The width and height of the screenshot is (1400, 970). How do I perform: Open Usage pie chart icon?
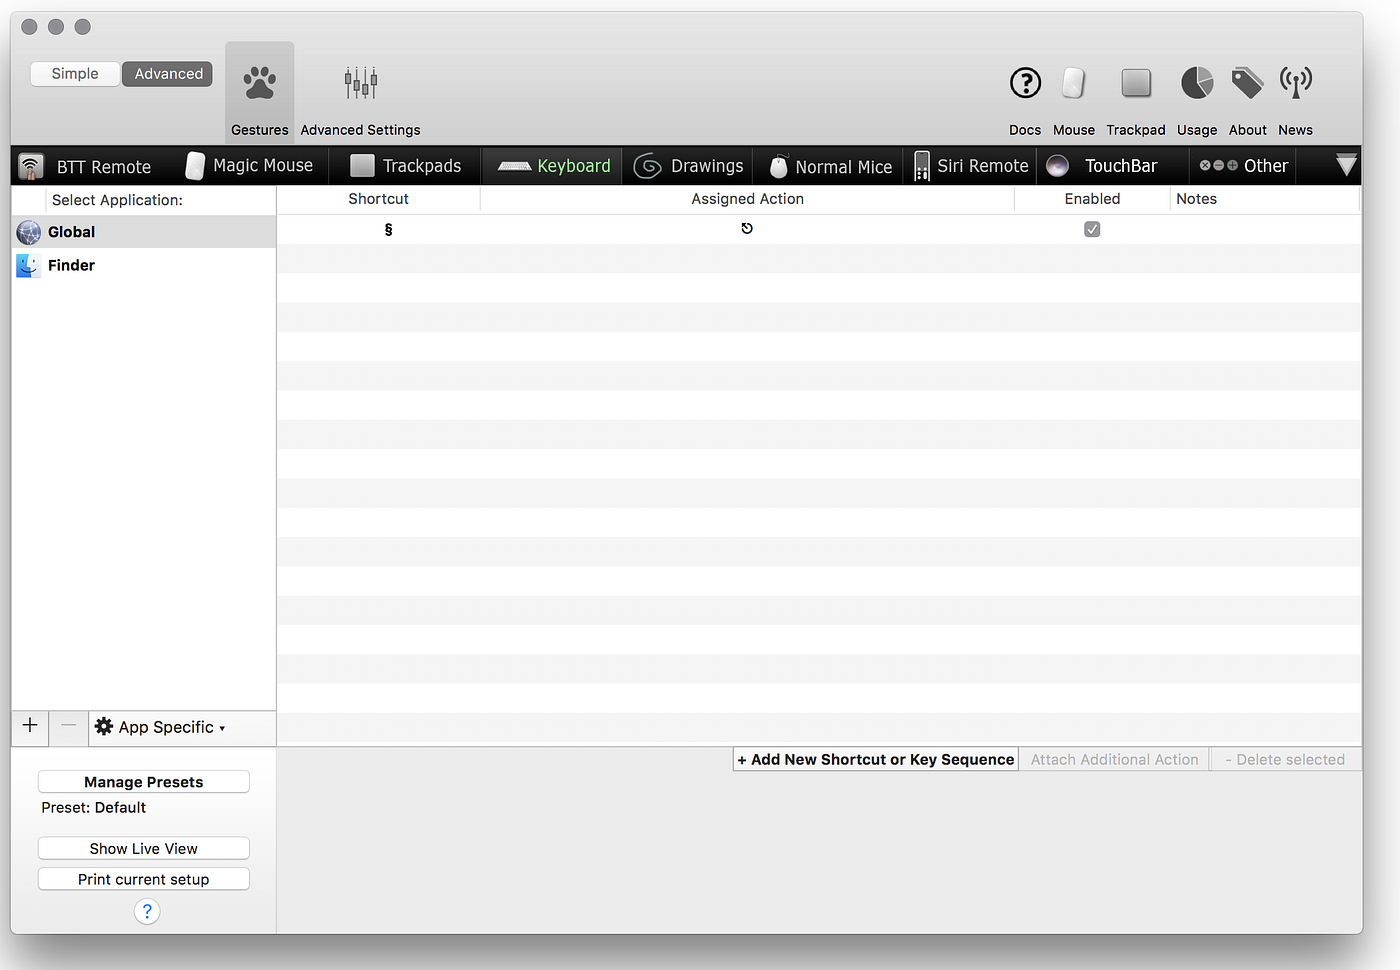tap(1197, 83)
